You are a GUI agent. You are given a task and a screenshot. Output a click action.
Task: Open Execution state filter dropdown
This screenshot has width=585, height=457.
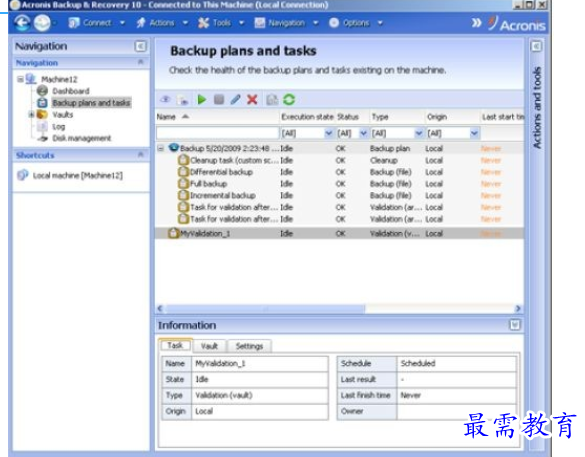coord(328,133)
